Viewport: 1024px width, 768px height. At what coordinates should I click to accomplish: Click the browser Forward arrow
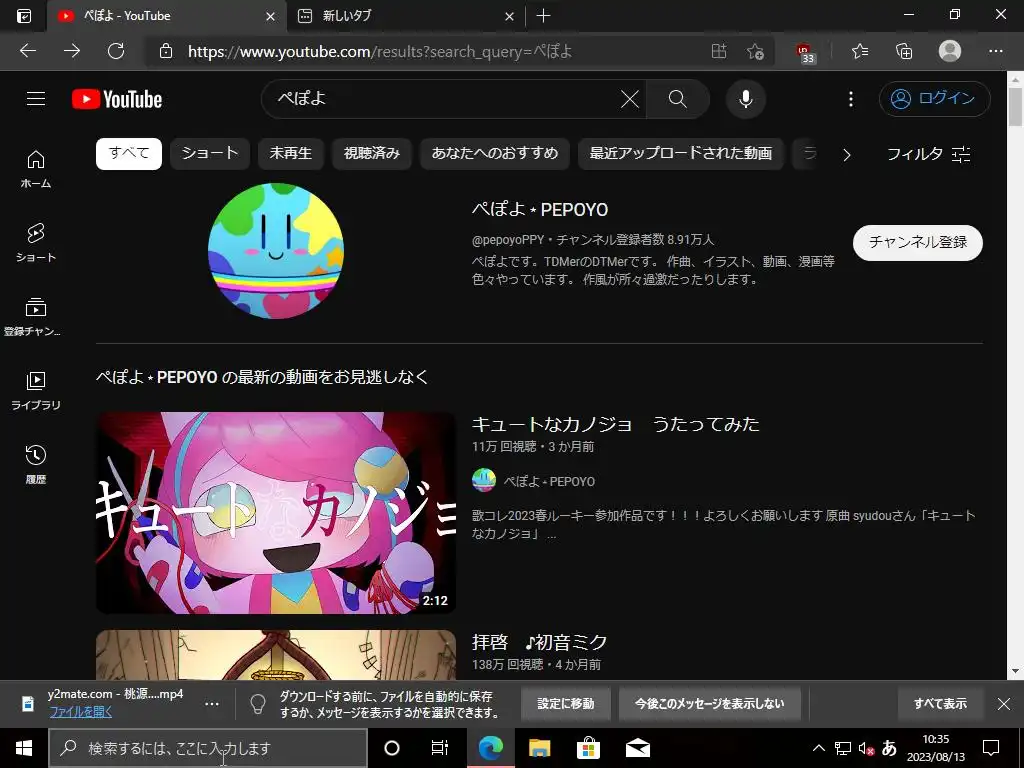click(x=72, y=51)
